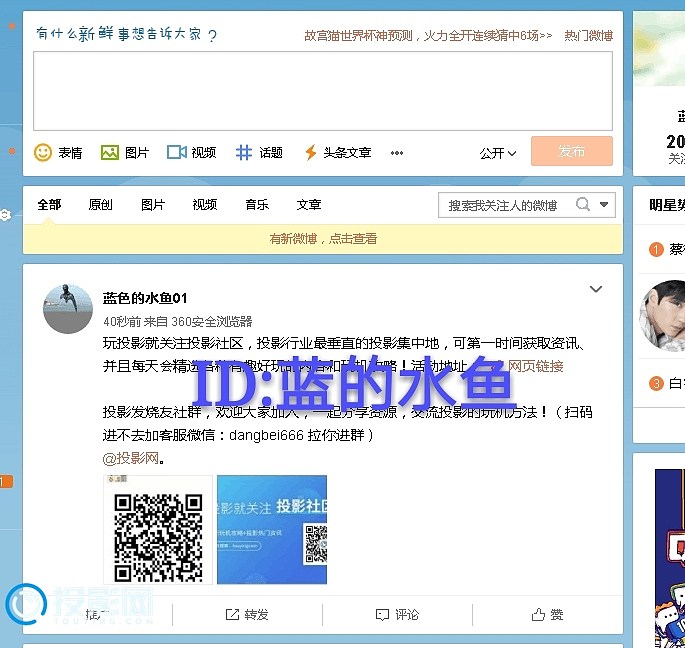The height and width of the screenshot is (648, 685).
Task: Open the emoji (表情) picker icon
Action: pos(43,152)
